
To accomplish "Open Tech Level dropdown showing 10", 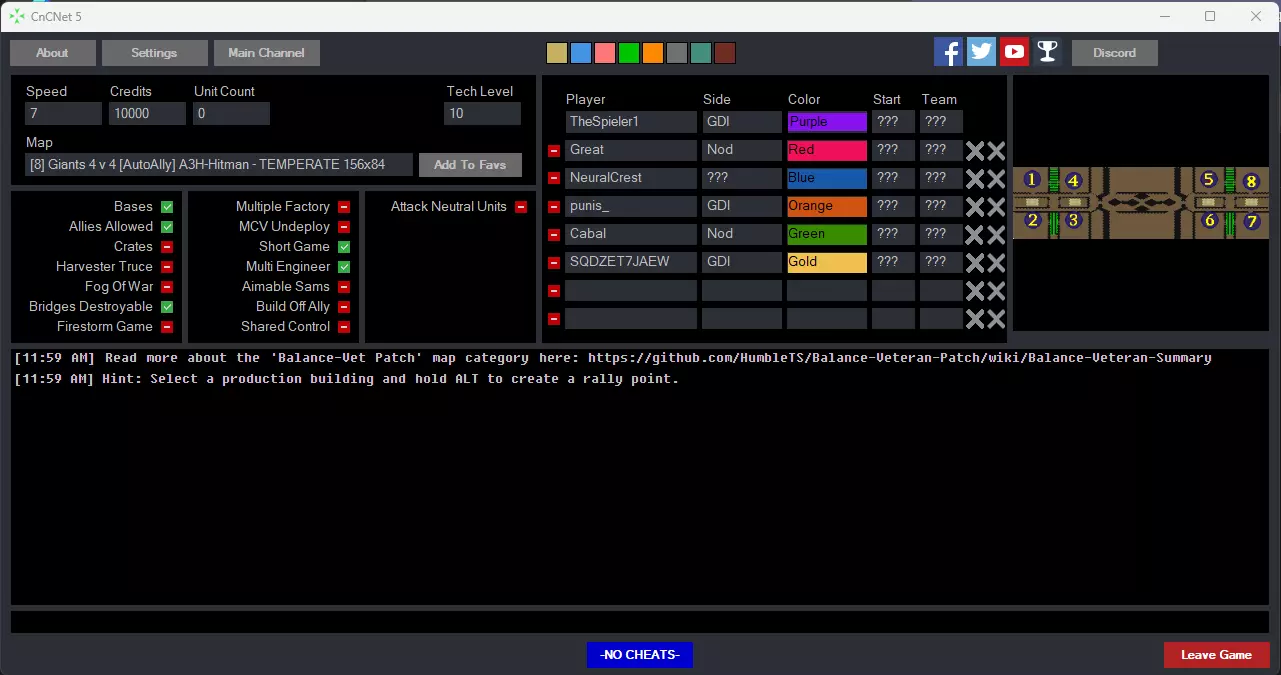I will coord(482,113).
